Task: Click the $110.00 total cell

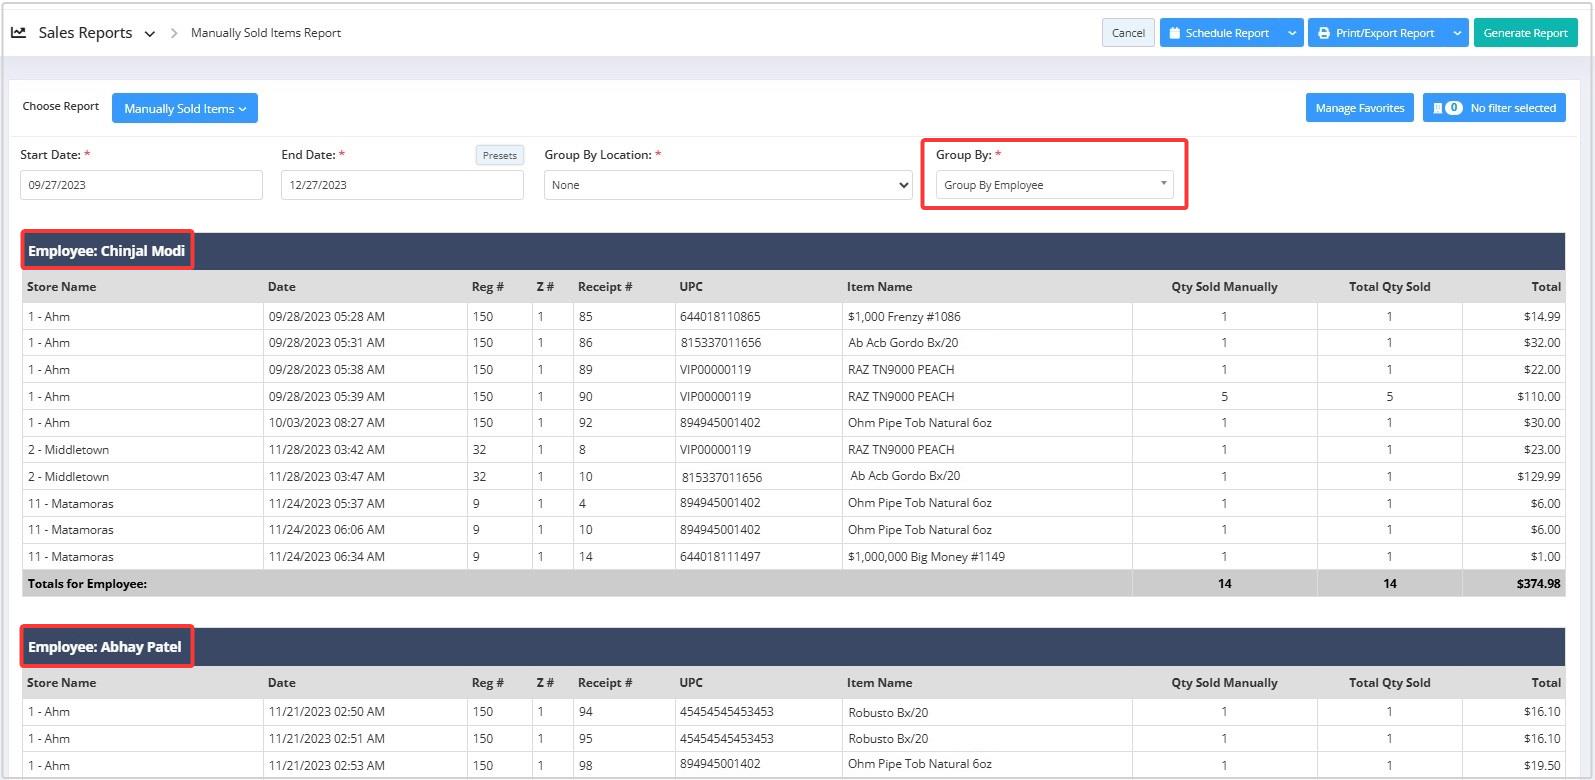Action: (x=1538, y=397)
